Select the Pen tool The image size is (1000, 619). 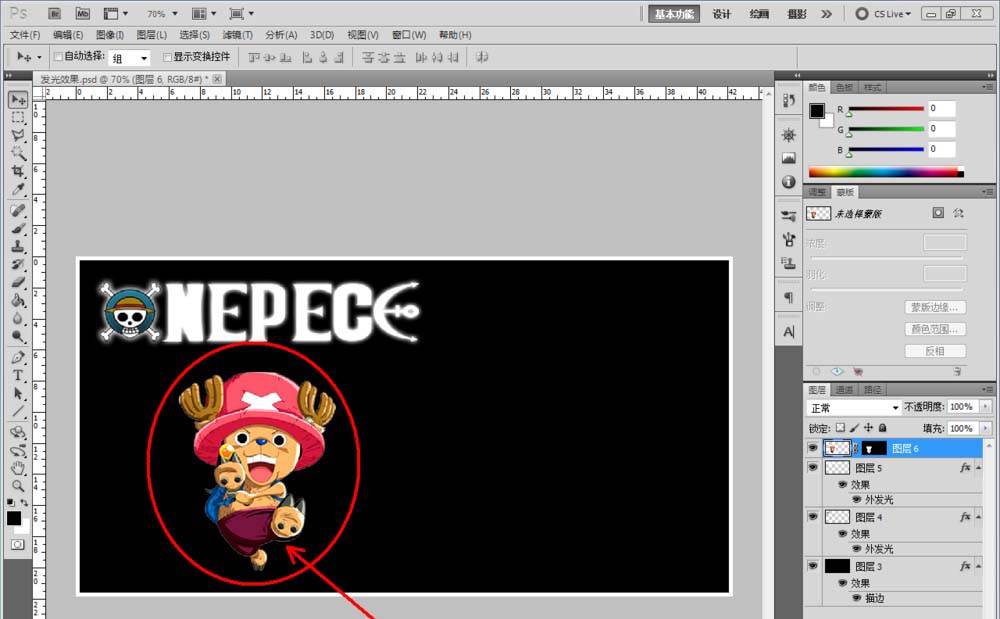[18, 357]
